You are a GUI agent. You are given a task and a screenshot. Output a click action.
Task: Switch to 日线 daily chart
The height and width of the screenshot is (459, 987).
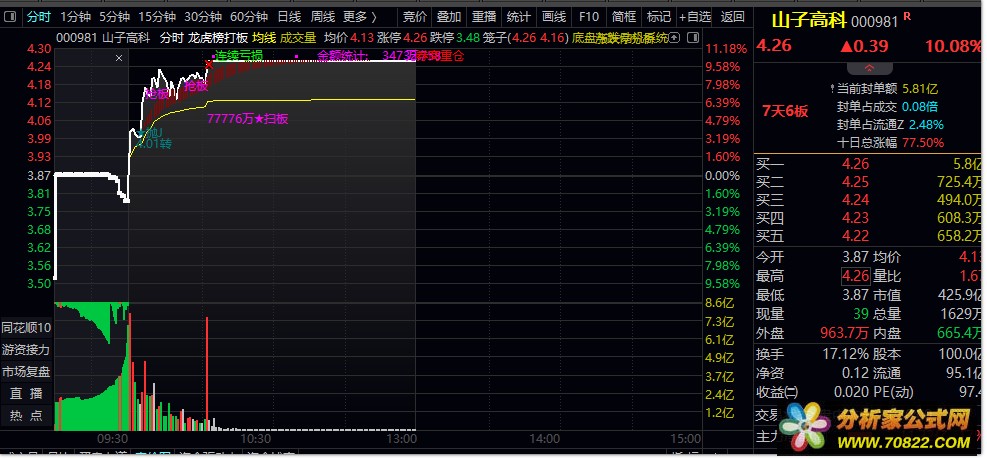[289, 17]
